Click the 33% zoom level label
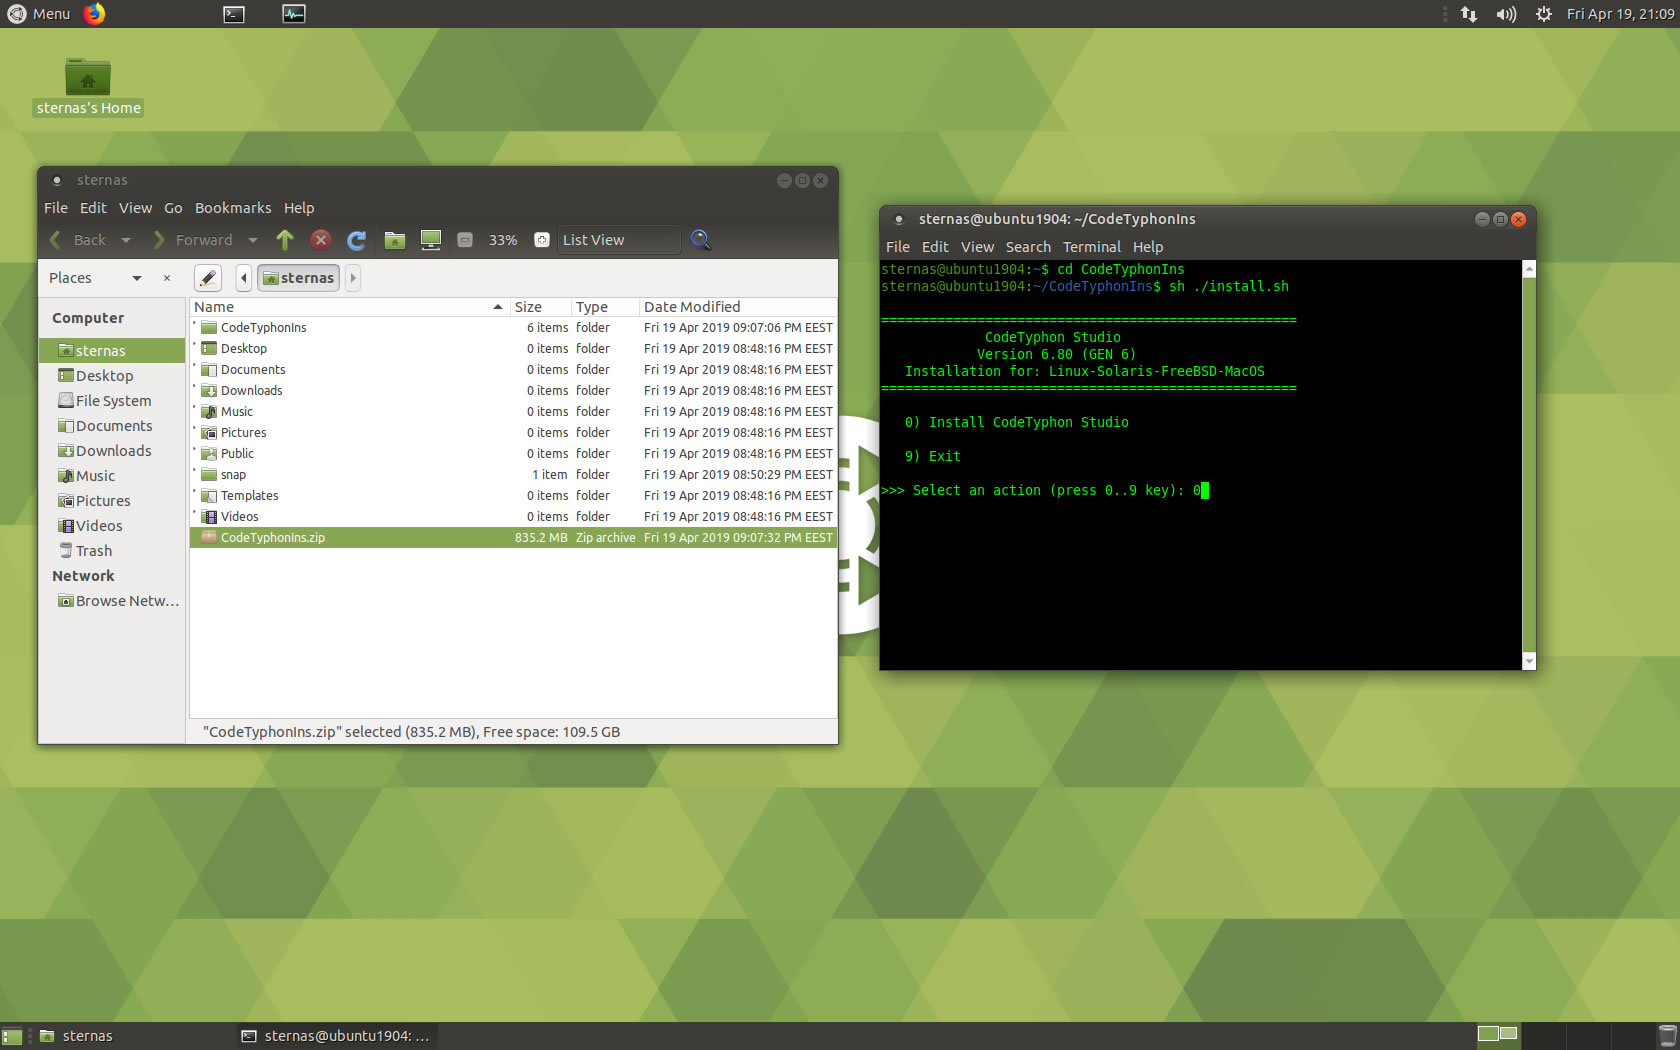1680x1050 pixels. tap(503, 240)
